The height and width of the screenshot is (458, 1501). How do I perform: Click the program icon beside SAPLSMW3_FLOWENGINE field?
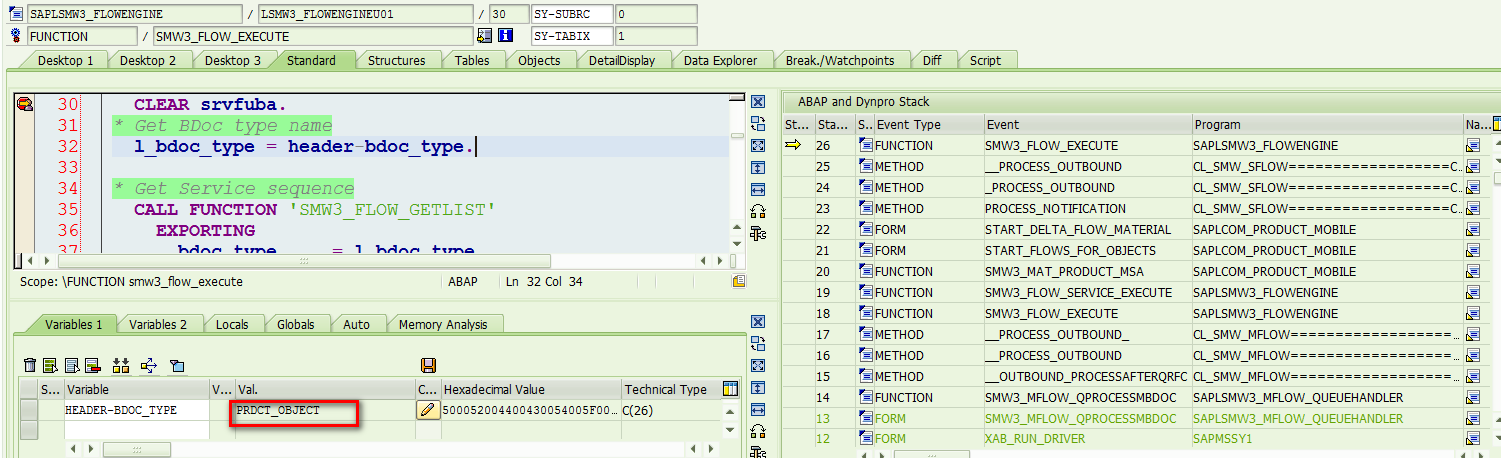coord(16,14)
